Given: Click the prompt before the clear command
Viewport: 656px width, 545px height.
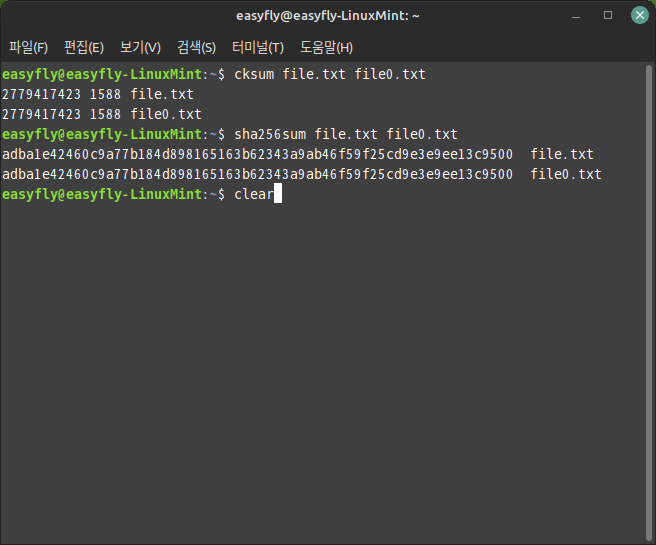Looking at the screenshot, I should [113, 194].
